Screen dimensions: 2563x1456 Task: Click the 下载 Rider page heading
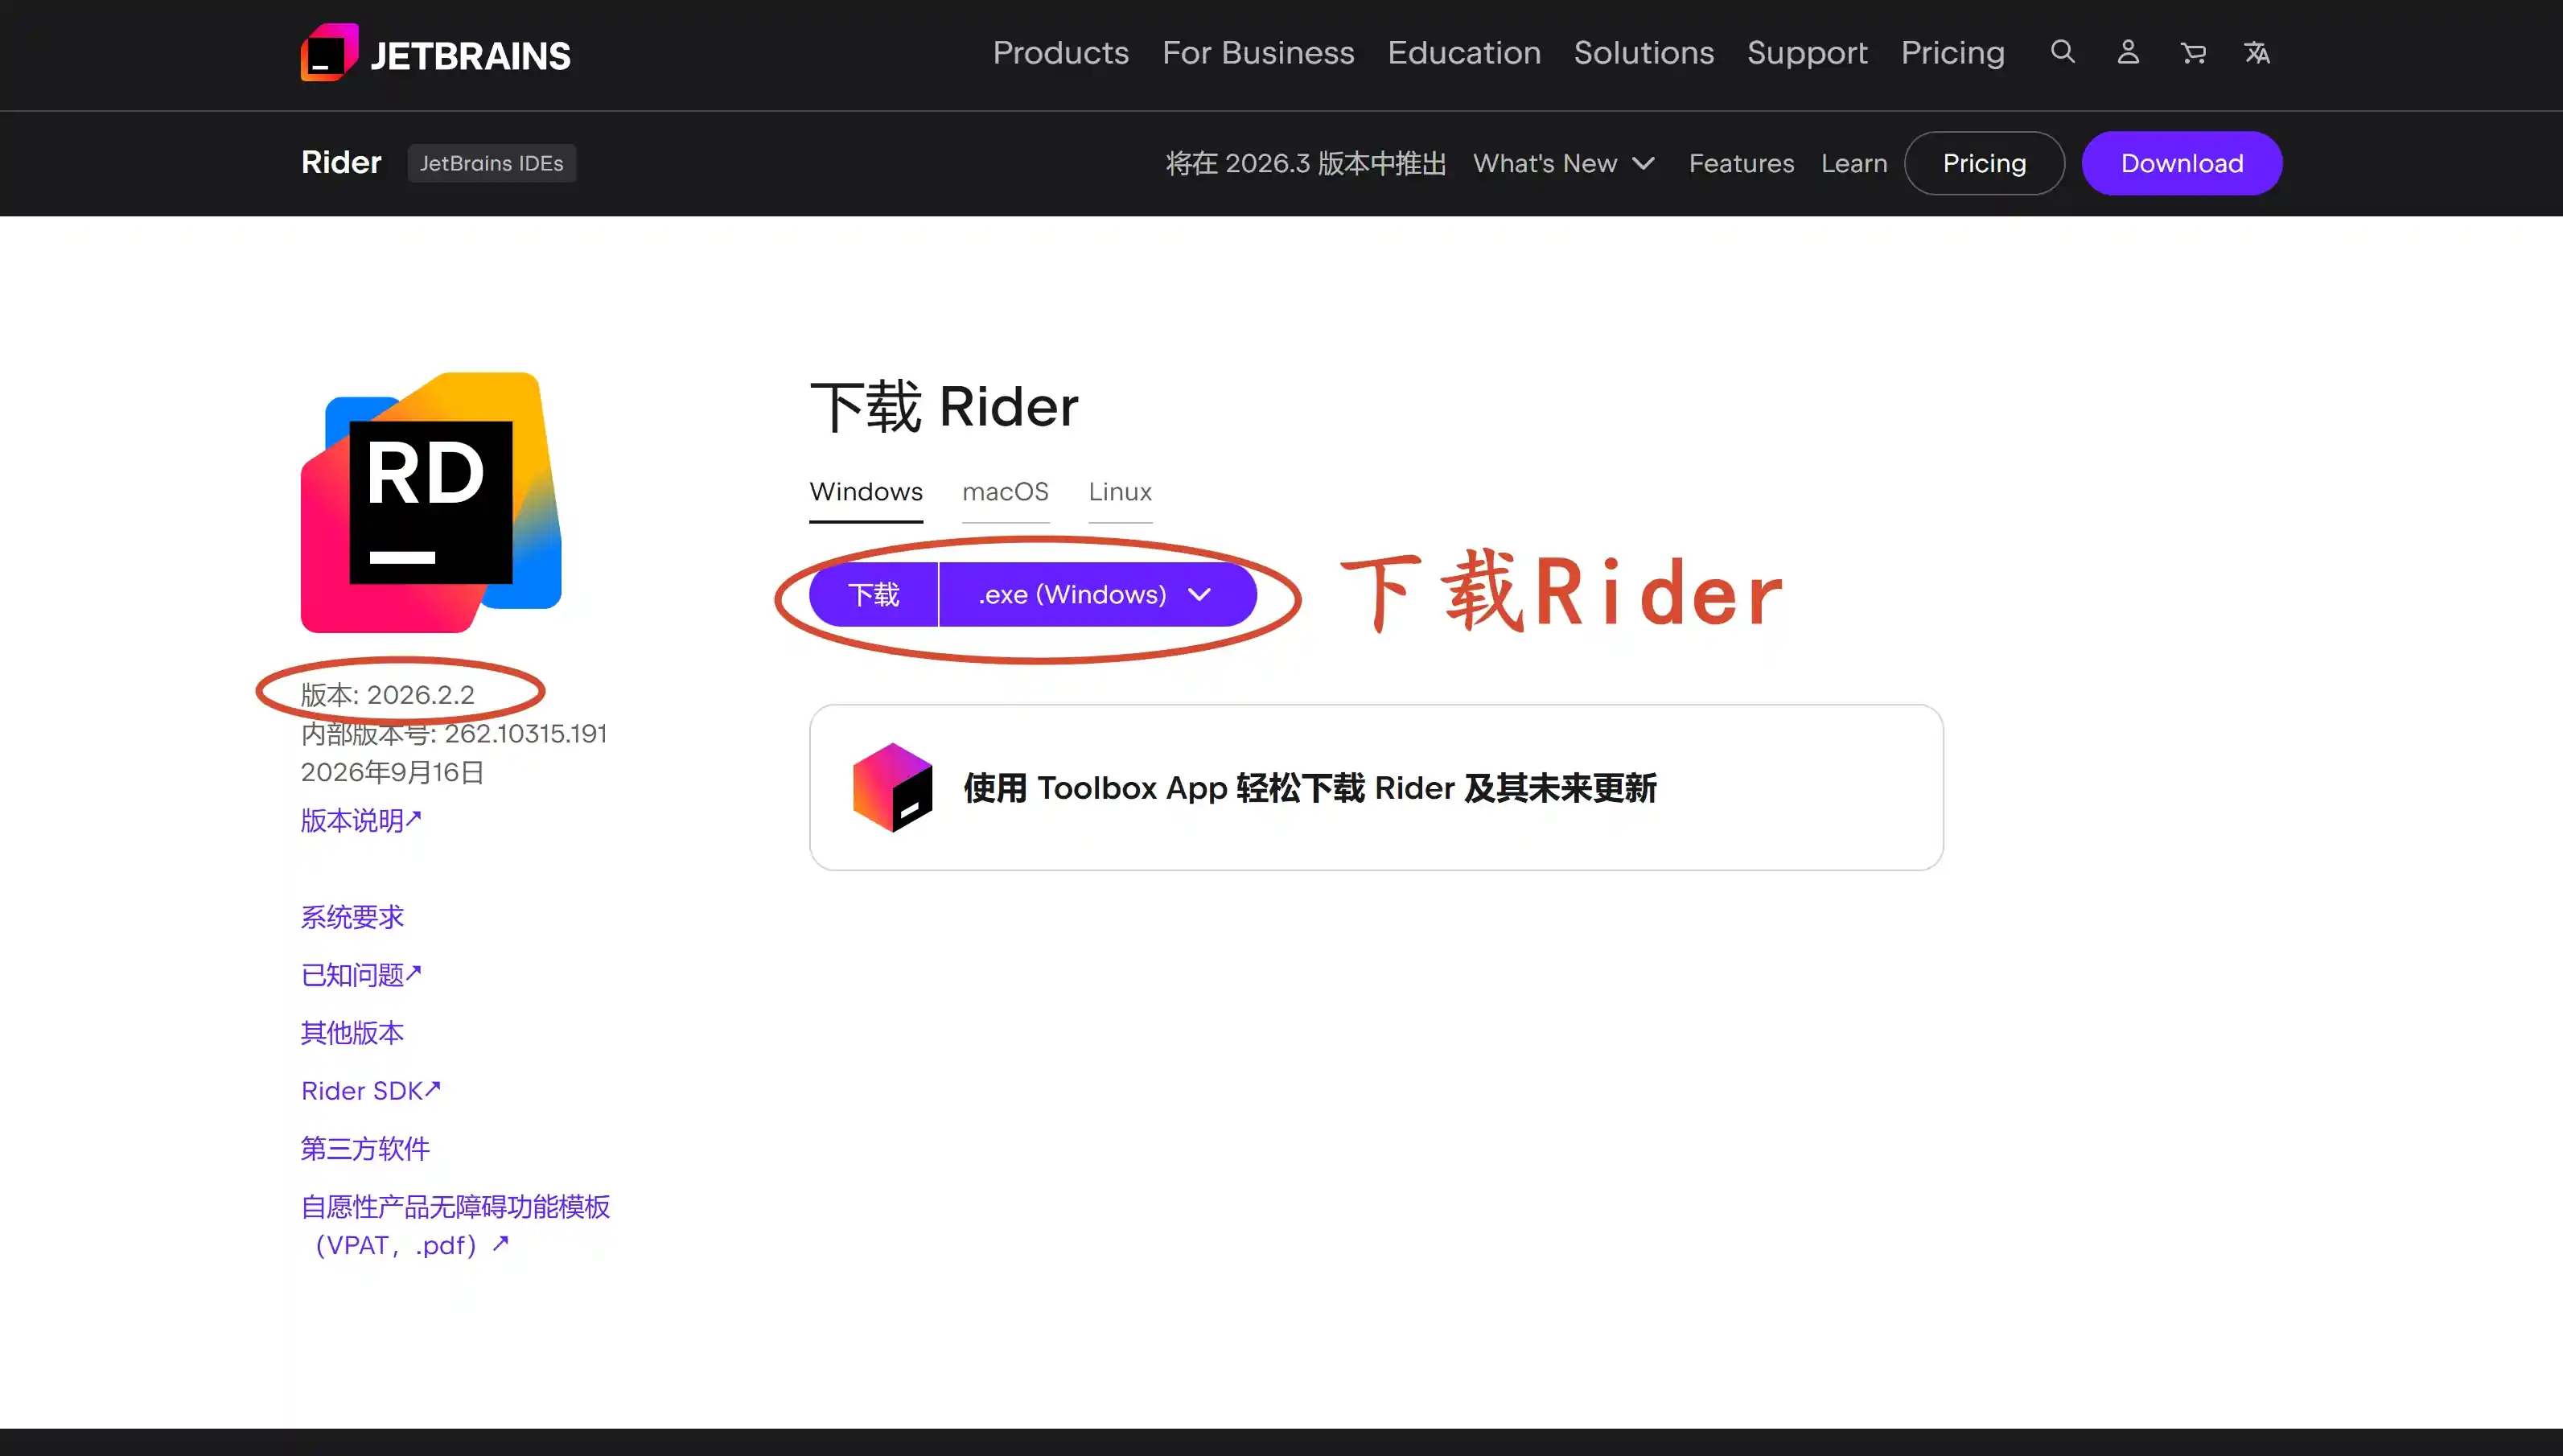944,407
